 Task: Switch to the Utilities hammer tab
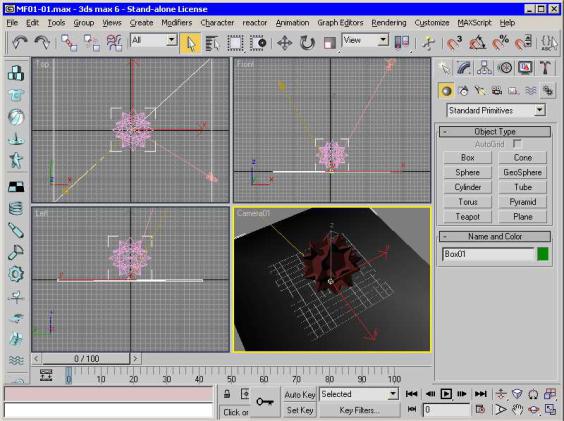(x=545, y=68)
